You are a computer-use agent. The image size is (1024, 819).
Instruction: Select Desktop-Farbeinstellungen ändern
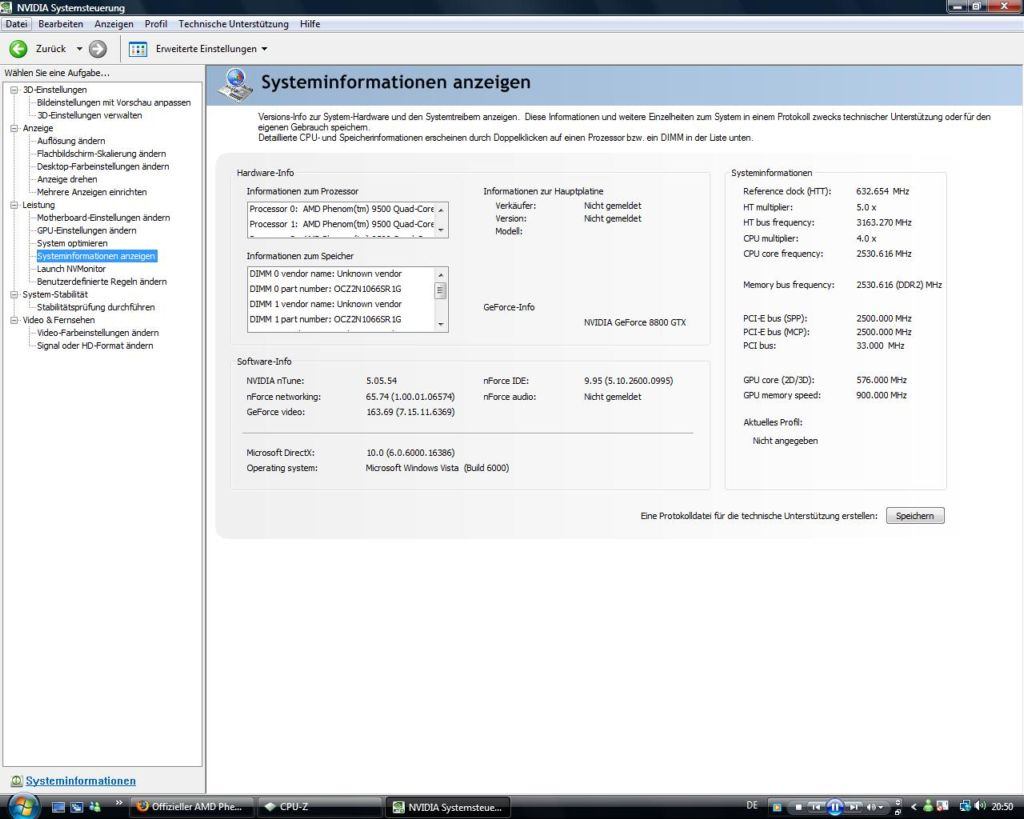[x=103, y=167]
